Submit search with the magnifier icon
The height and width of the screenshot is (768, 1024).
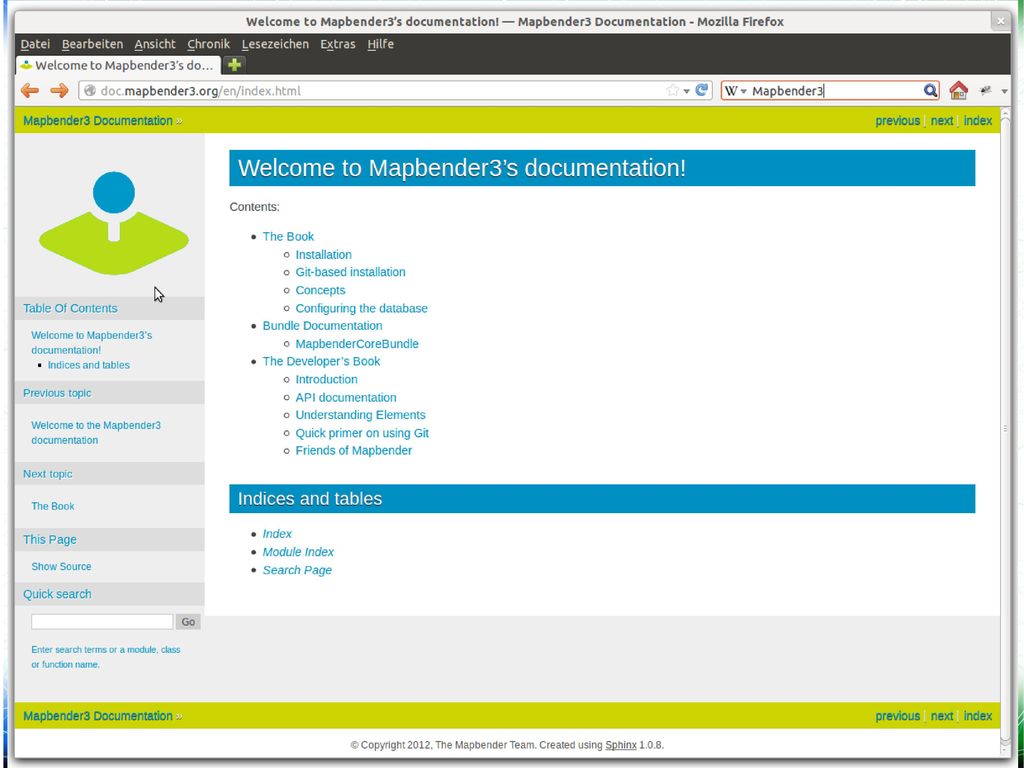click(930, 90)
